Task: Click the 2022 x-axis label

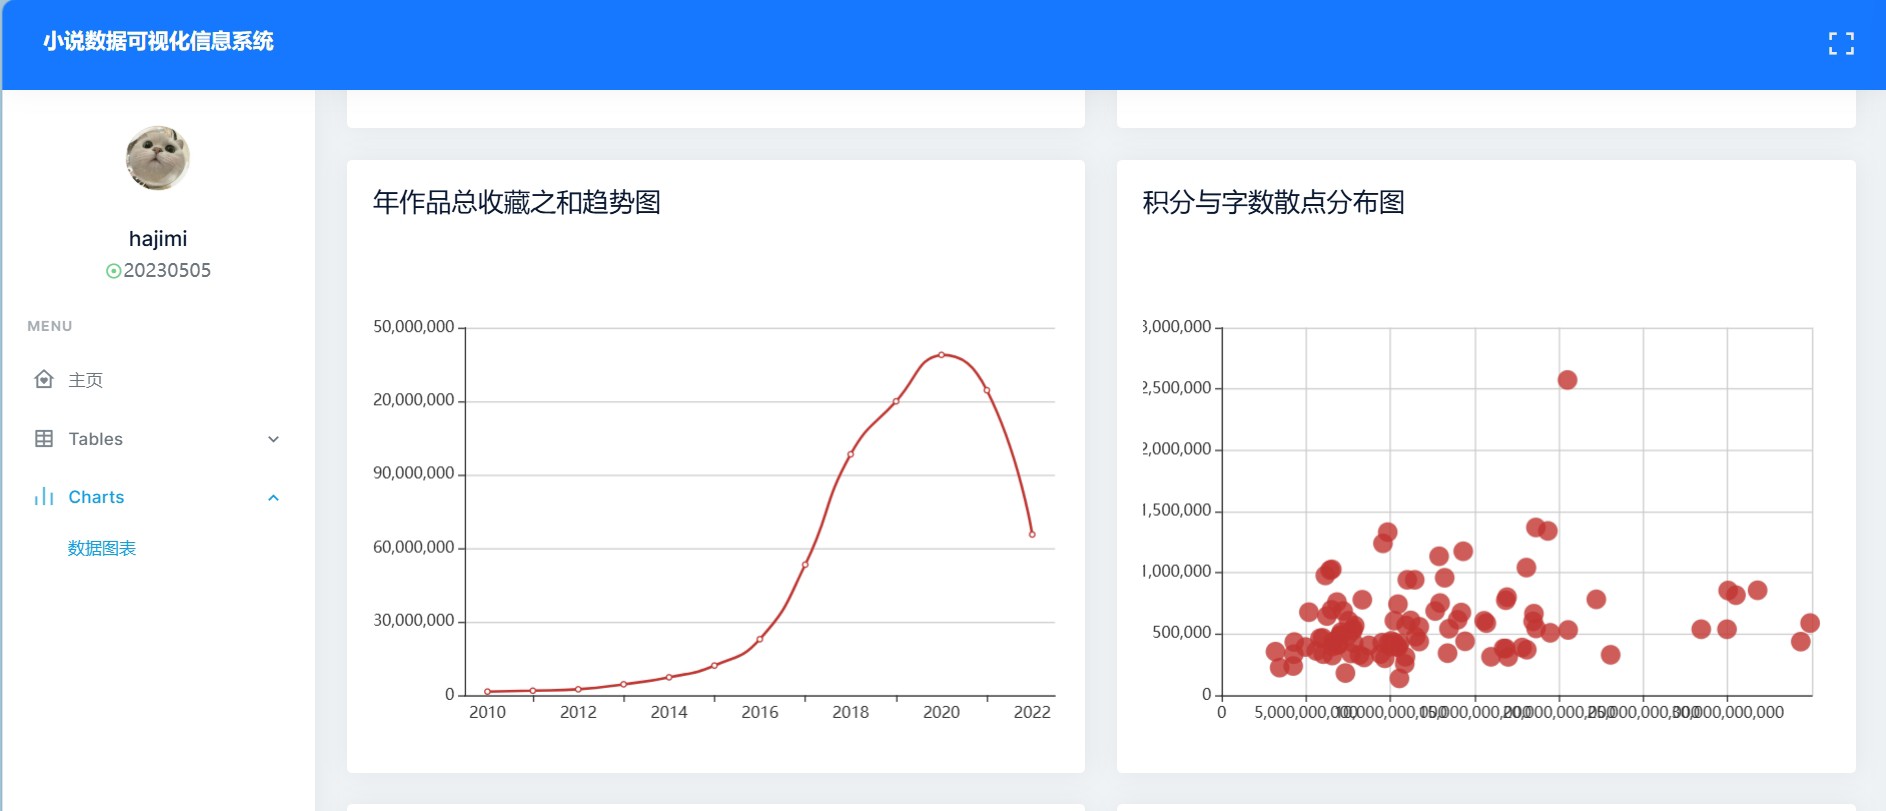Action: tap(1032, 712)
